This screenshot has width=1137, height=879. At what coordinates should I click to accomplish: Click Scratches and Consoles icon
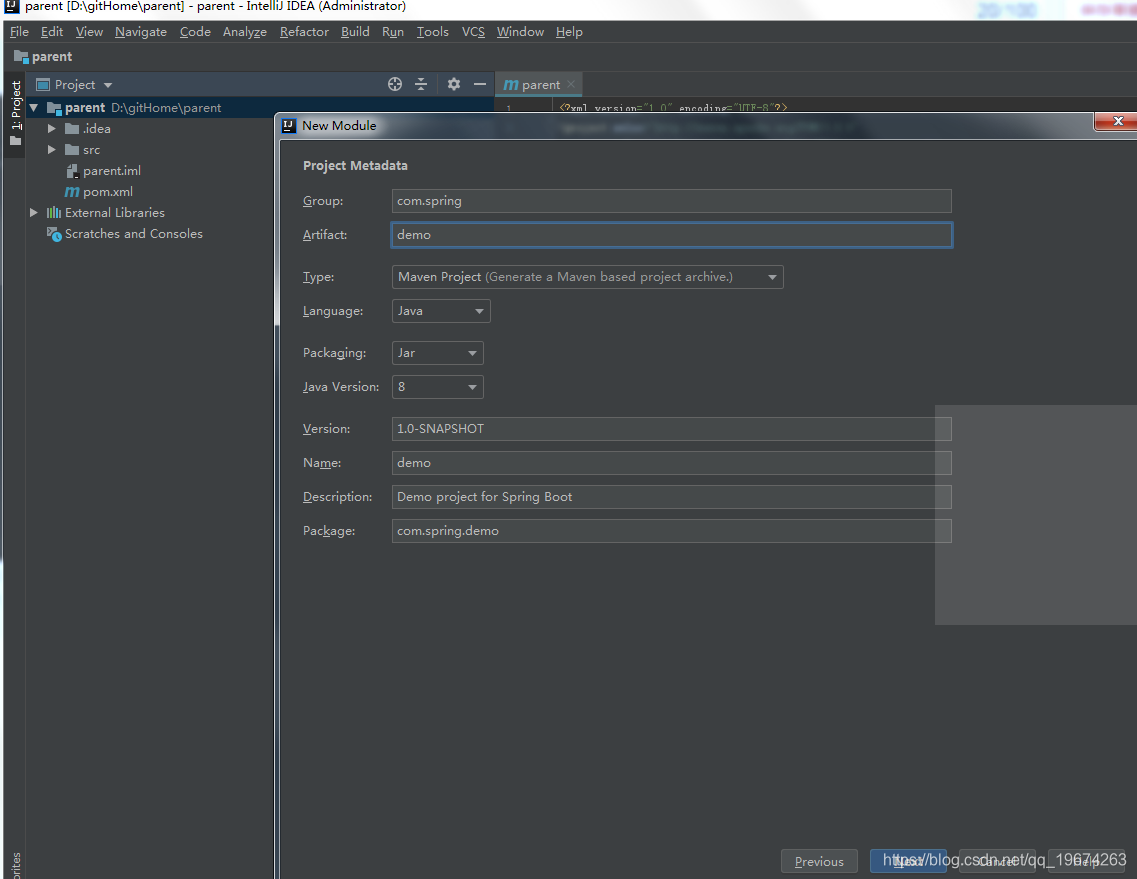pyautogui.click(x=54, y=234)
